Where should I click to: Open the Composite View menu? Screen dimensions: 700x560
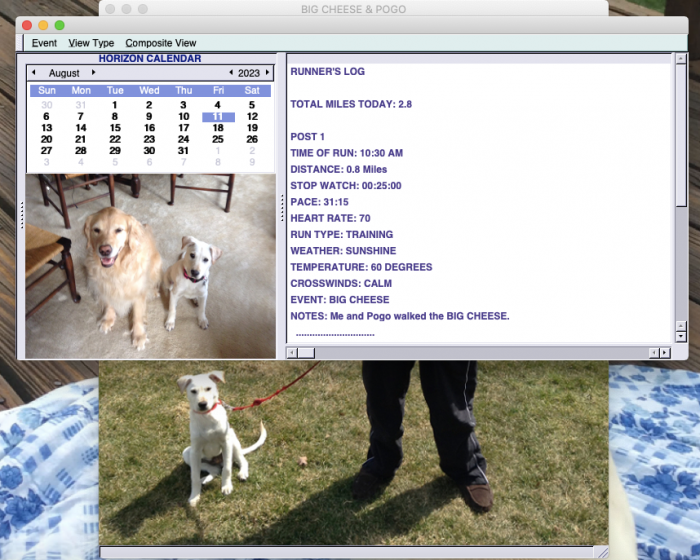pyautogui.click(x=161, y=43)
